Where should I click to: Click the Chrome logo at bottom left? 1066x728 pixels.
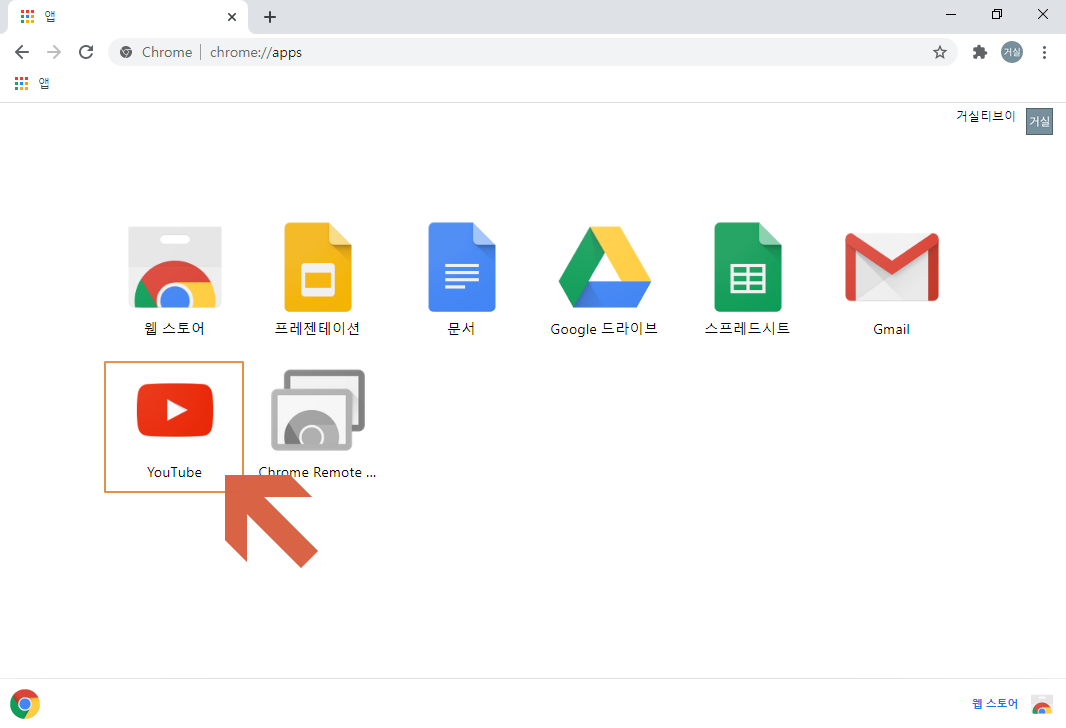[x=25, y=704]
